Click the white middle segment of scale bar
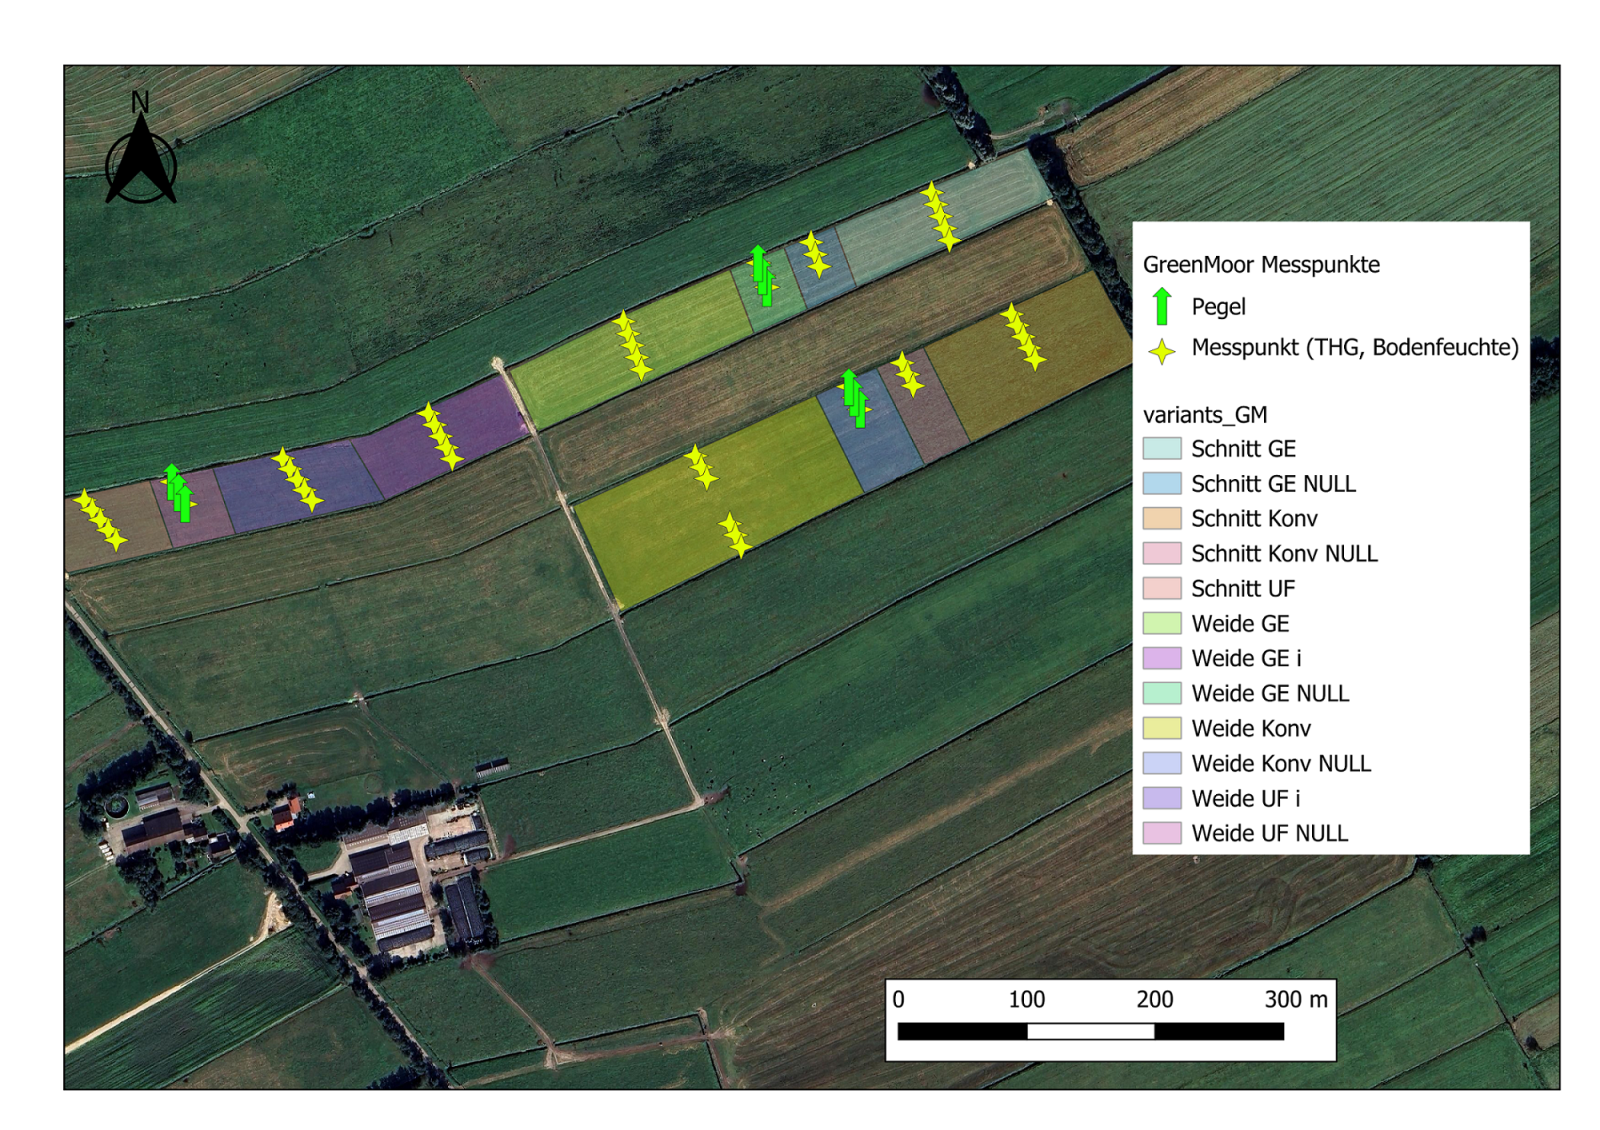This screenshot has height=1130, width=1600. 1090,1032
